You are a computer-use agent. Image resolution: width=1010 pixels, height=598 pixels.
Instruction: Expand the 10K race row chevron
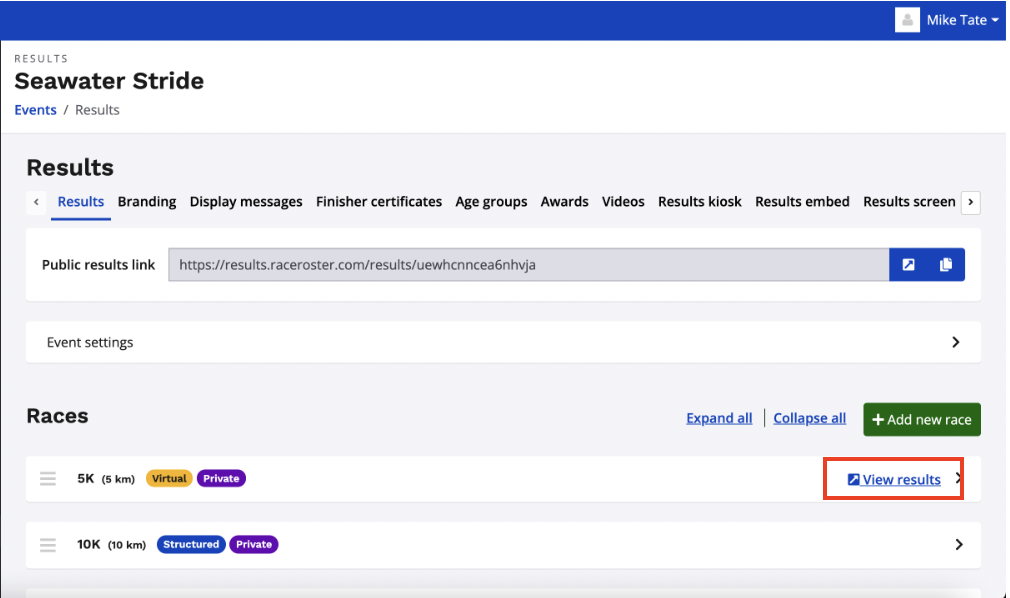point(958,545)
